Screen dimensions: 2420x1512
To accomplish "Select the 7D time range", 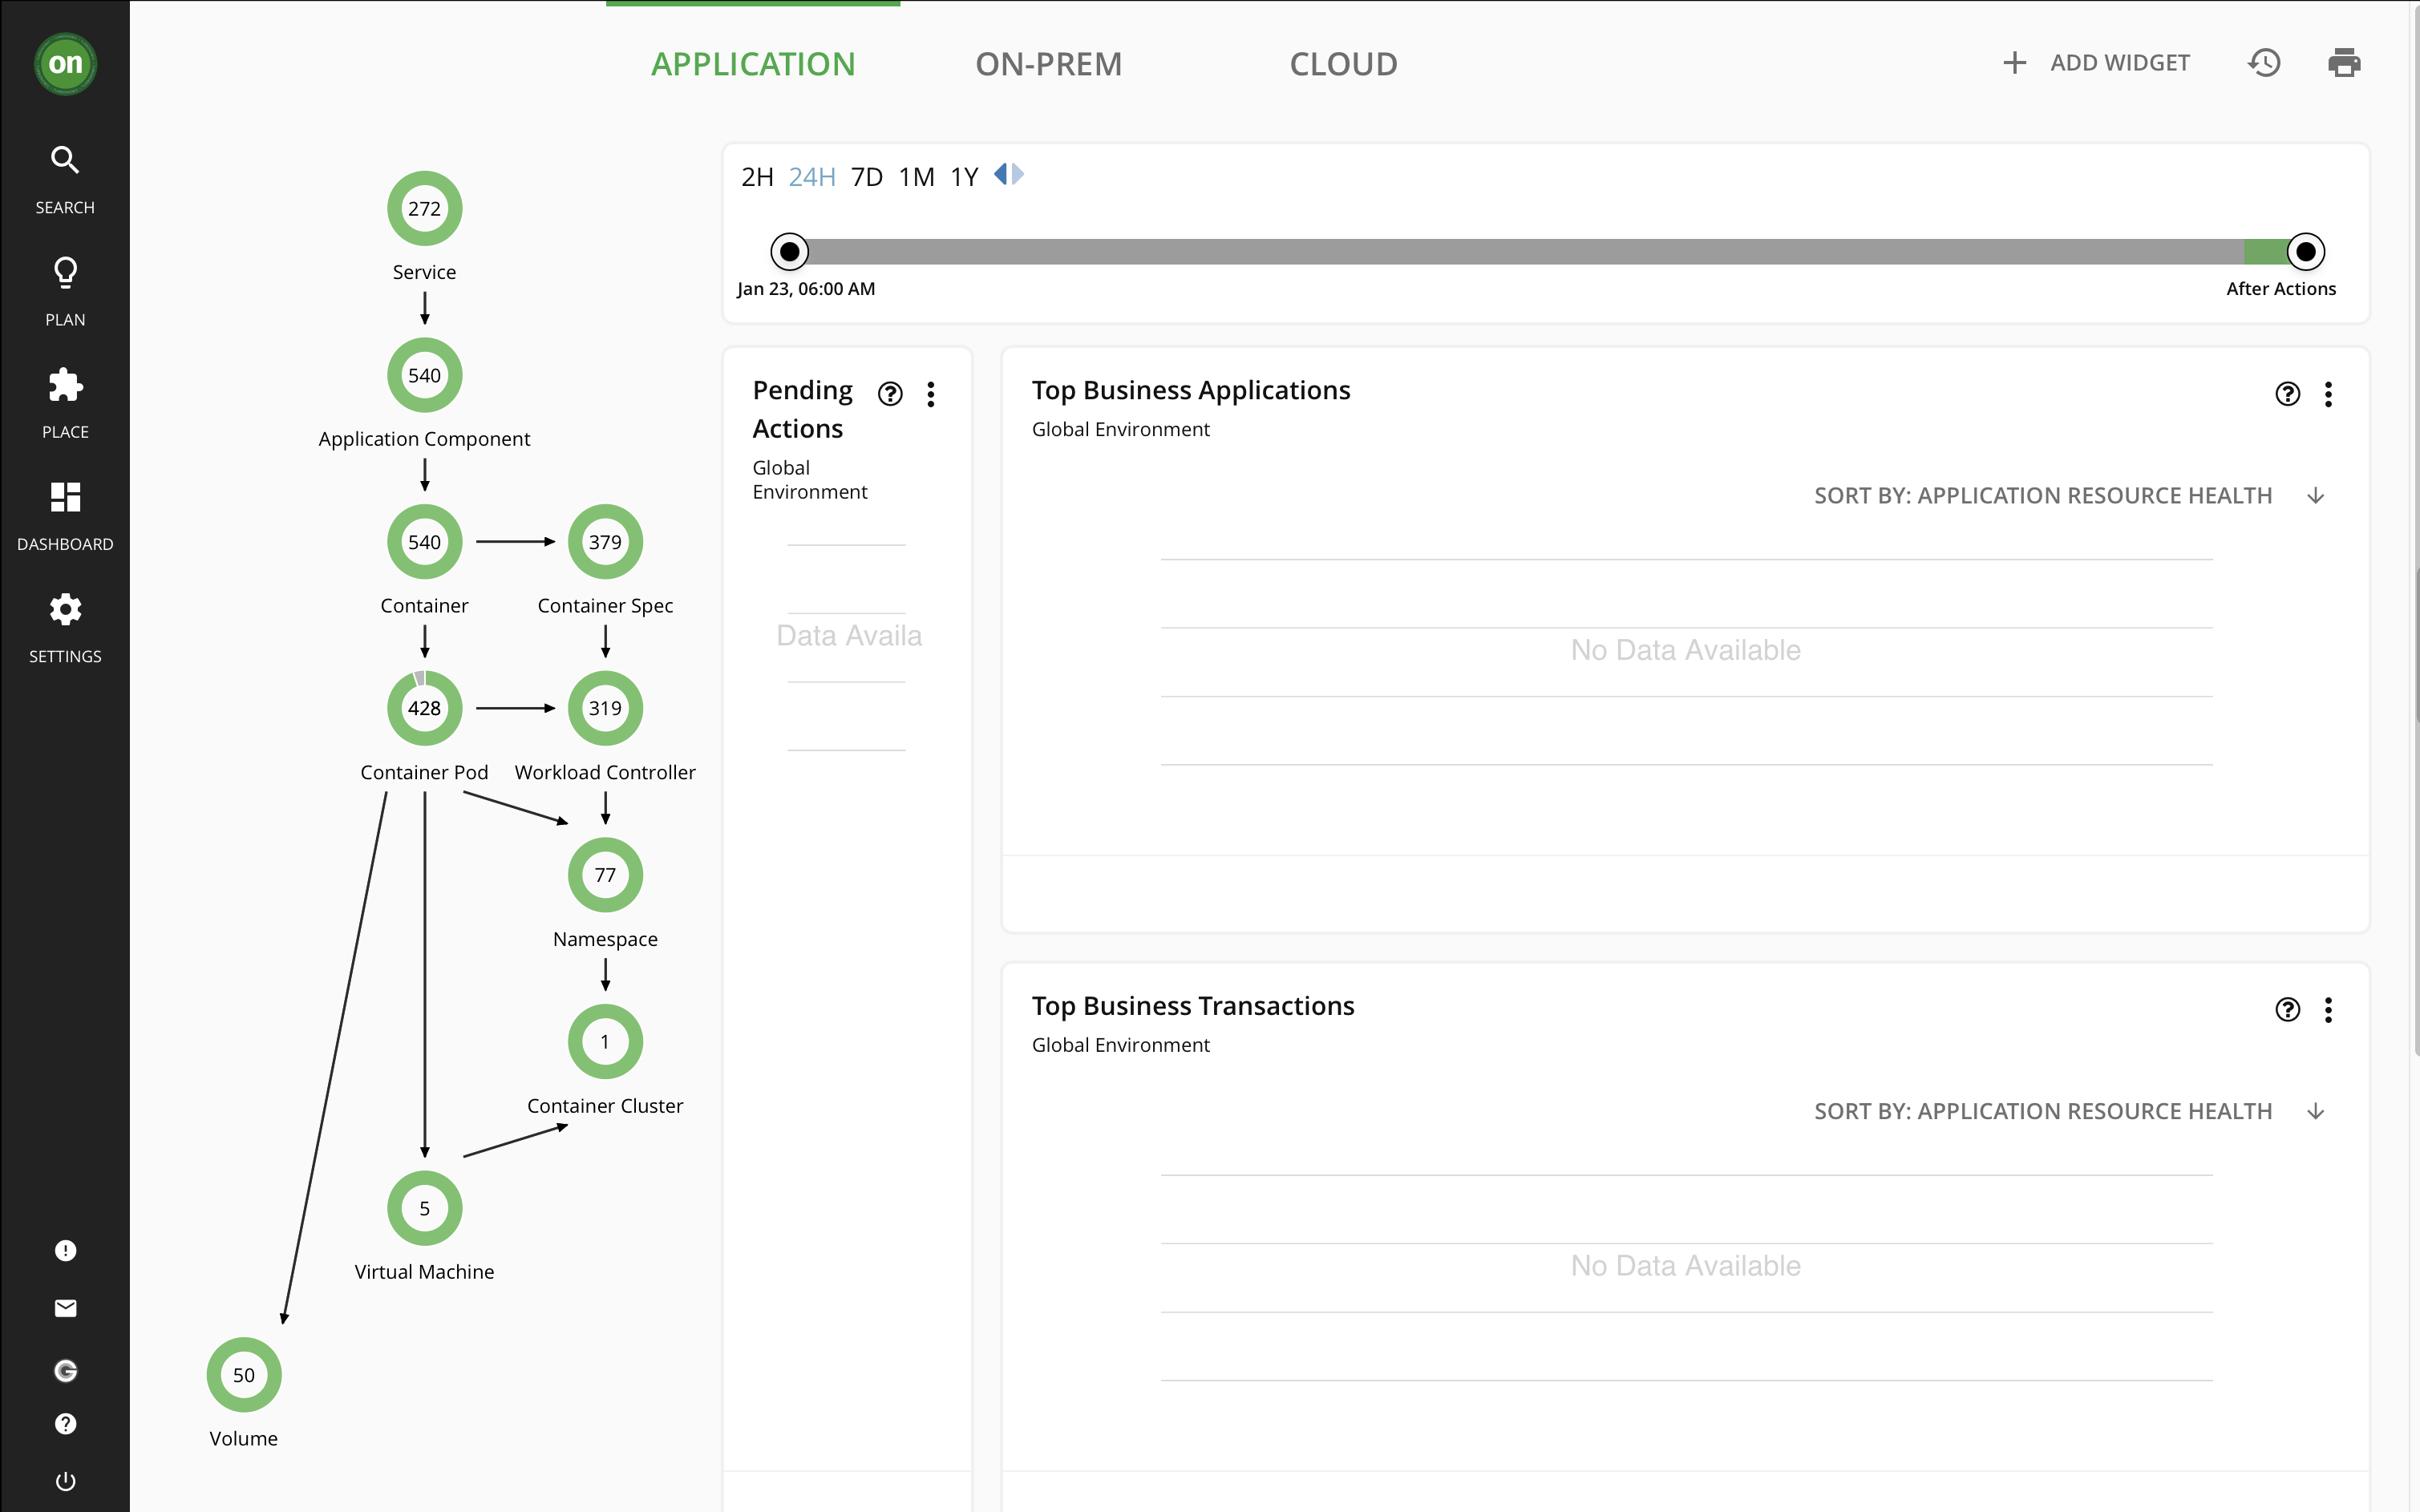I will [866, 177].
